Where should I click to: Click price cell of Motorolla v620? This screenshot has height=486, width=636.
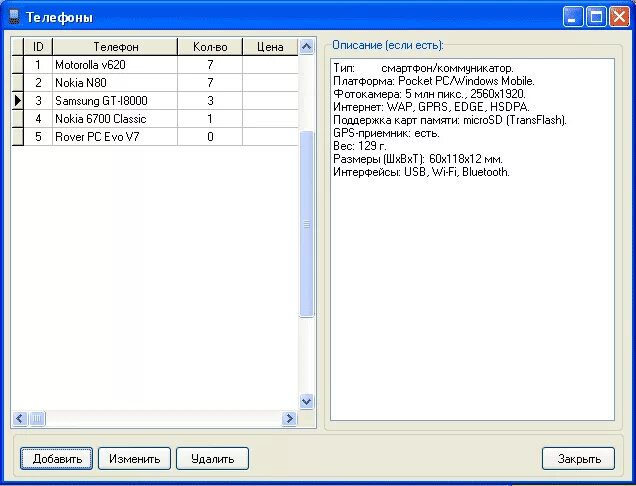[270, 65]
